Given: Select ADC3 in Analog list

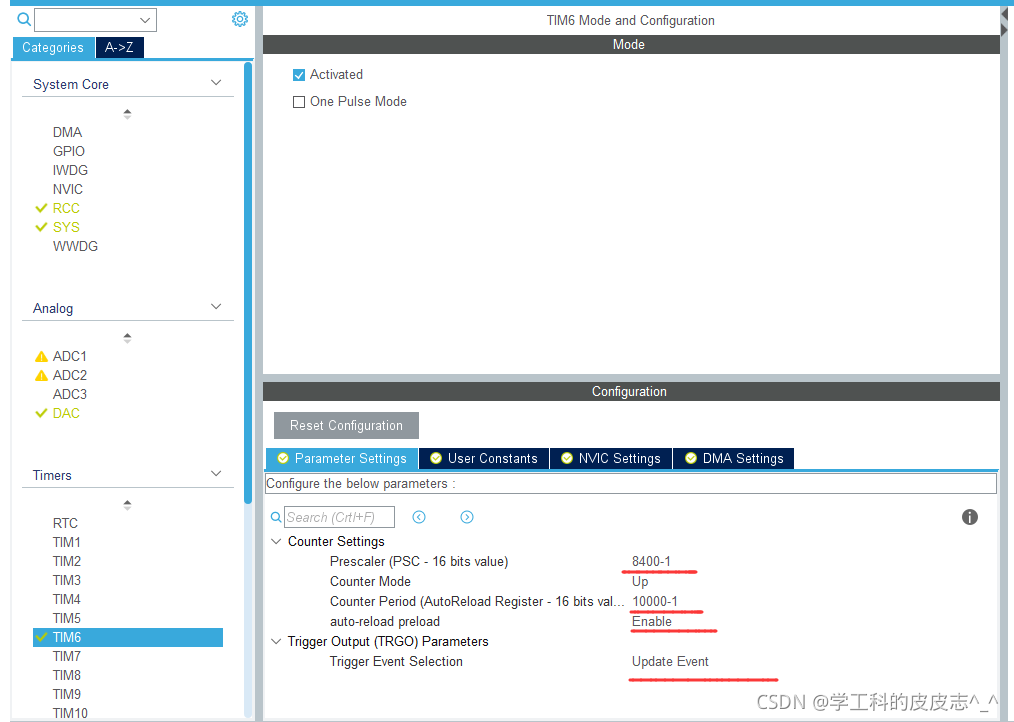Looking at the screenshot, I should pos(70,395).
